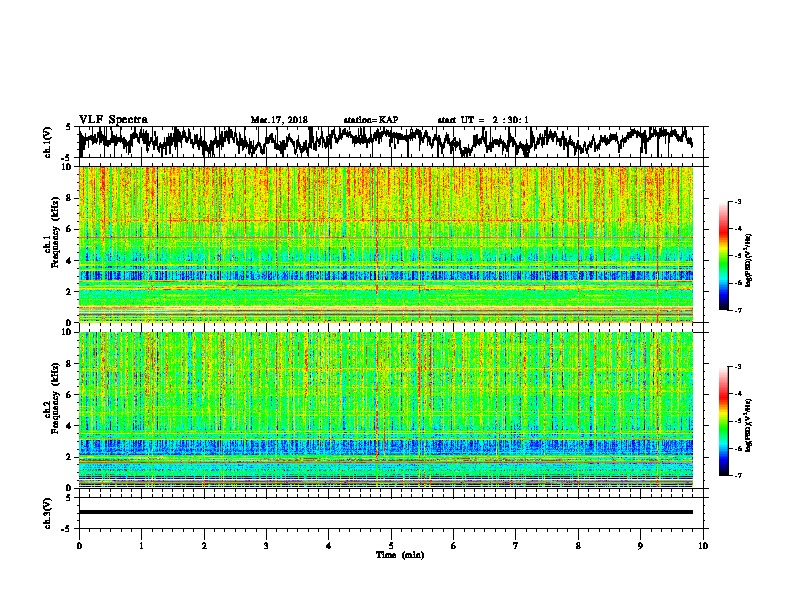The image size is (792, 612).
Task: Click the "2" kHz tick of ch.1 spectrogram
Action: coord(69,292)
